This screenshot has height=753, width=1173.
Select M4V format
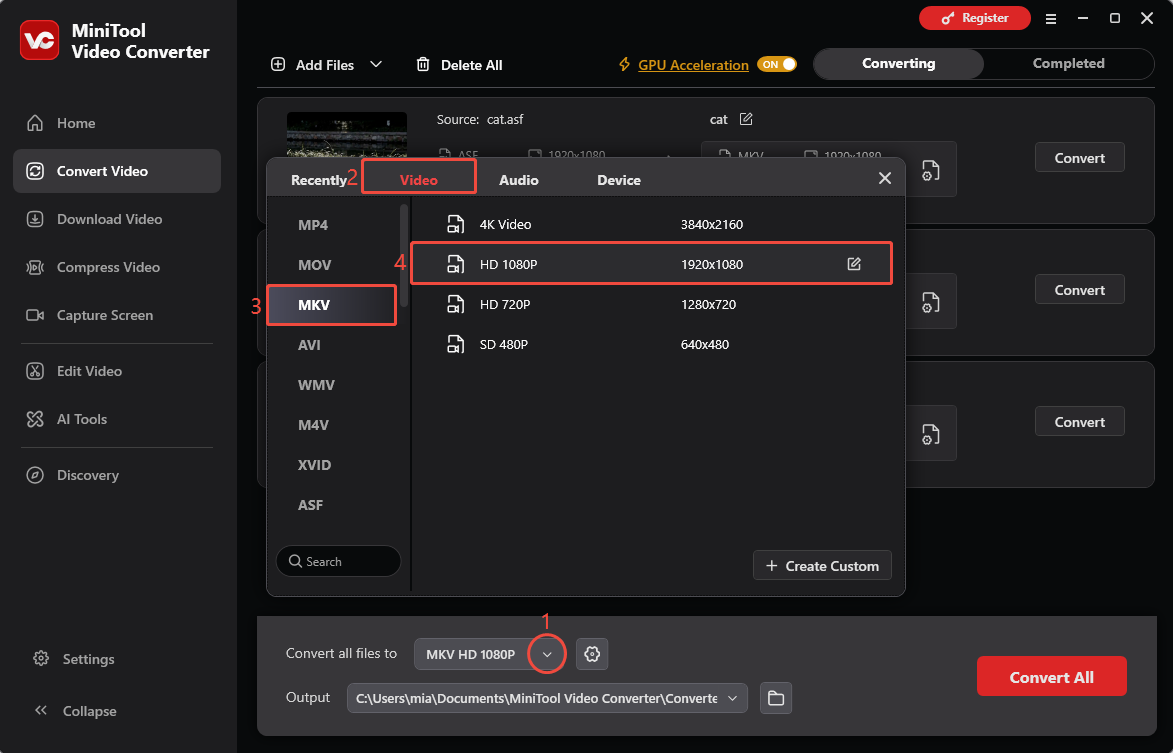point(332,425)
